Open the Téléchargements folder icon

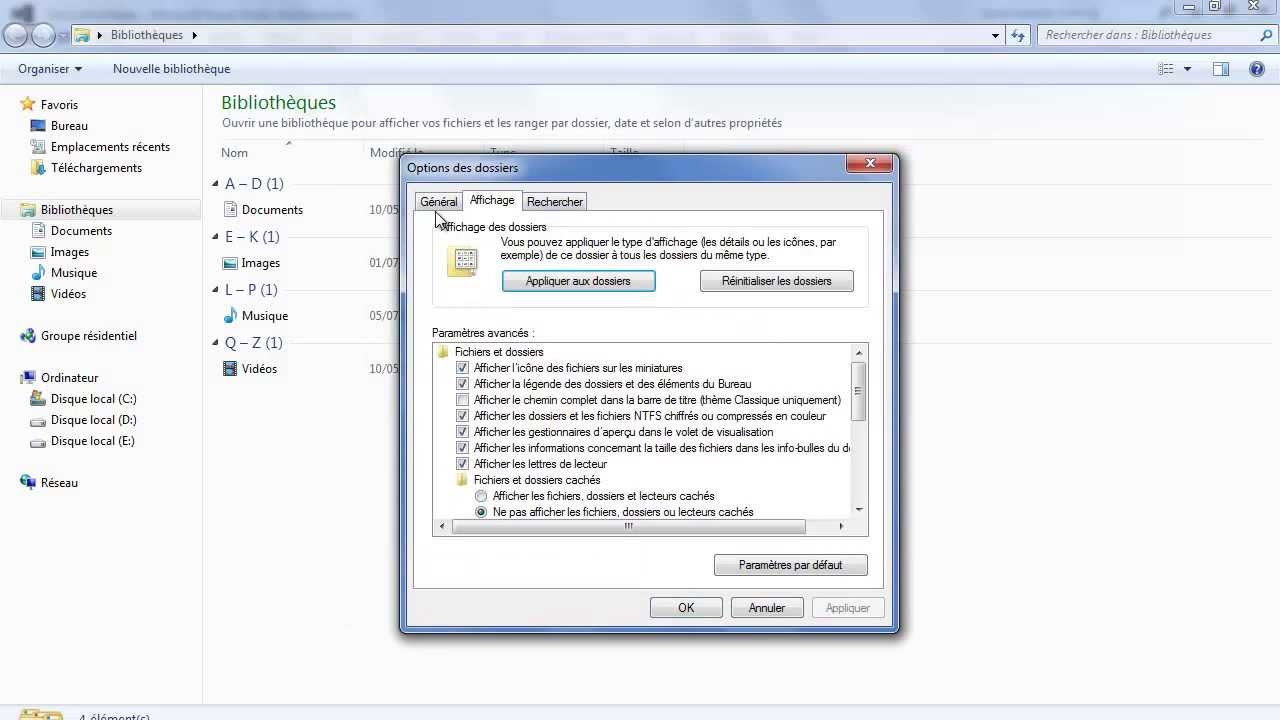click(38, 168)
